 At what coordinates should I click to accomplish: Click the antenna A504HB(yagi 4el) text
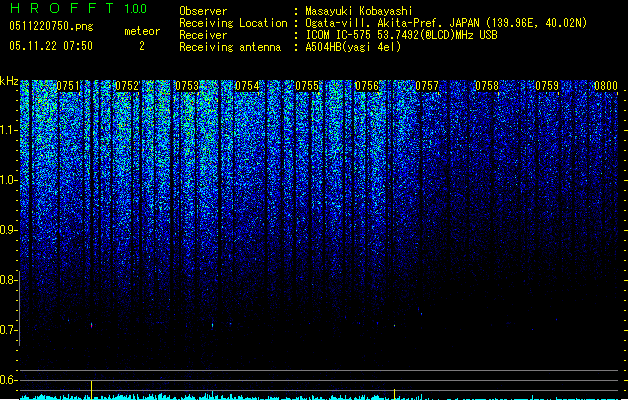pos(353,47)
